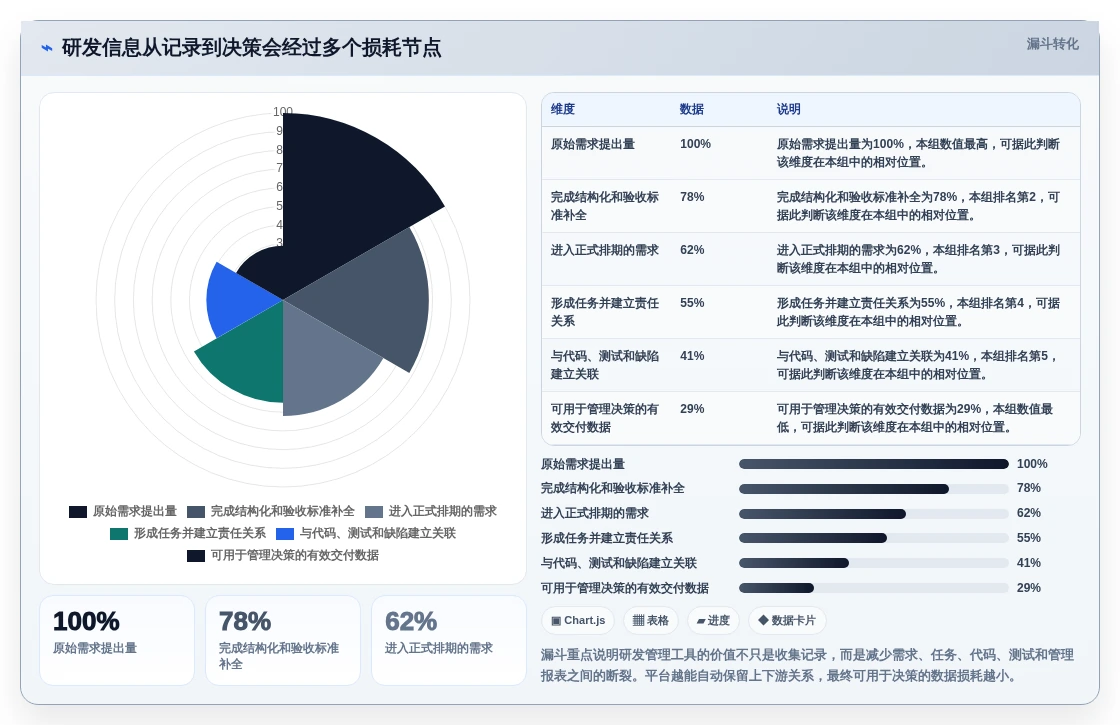Toggle legend swatch for 原始需求提出量
Viewport: 1120px width, 725px height.
click(78, 511)
